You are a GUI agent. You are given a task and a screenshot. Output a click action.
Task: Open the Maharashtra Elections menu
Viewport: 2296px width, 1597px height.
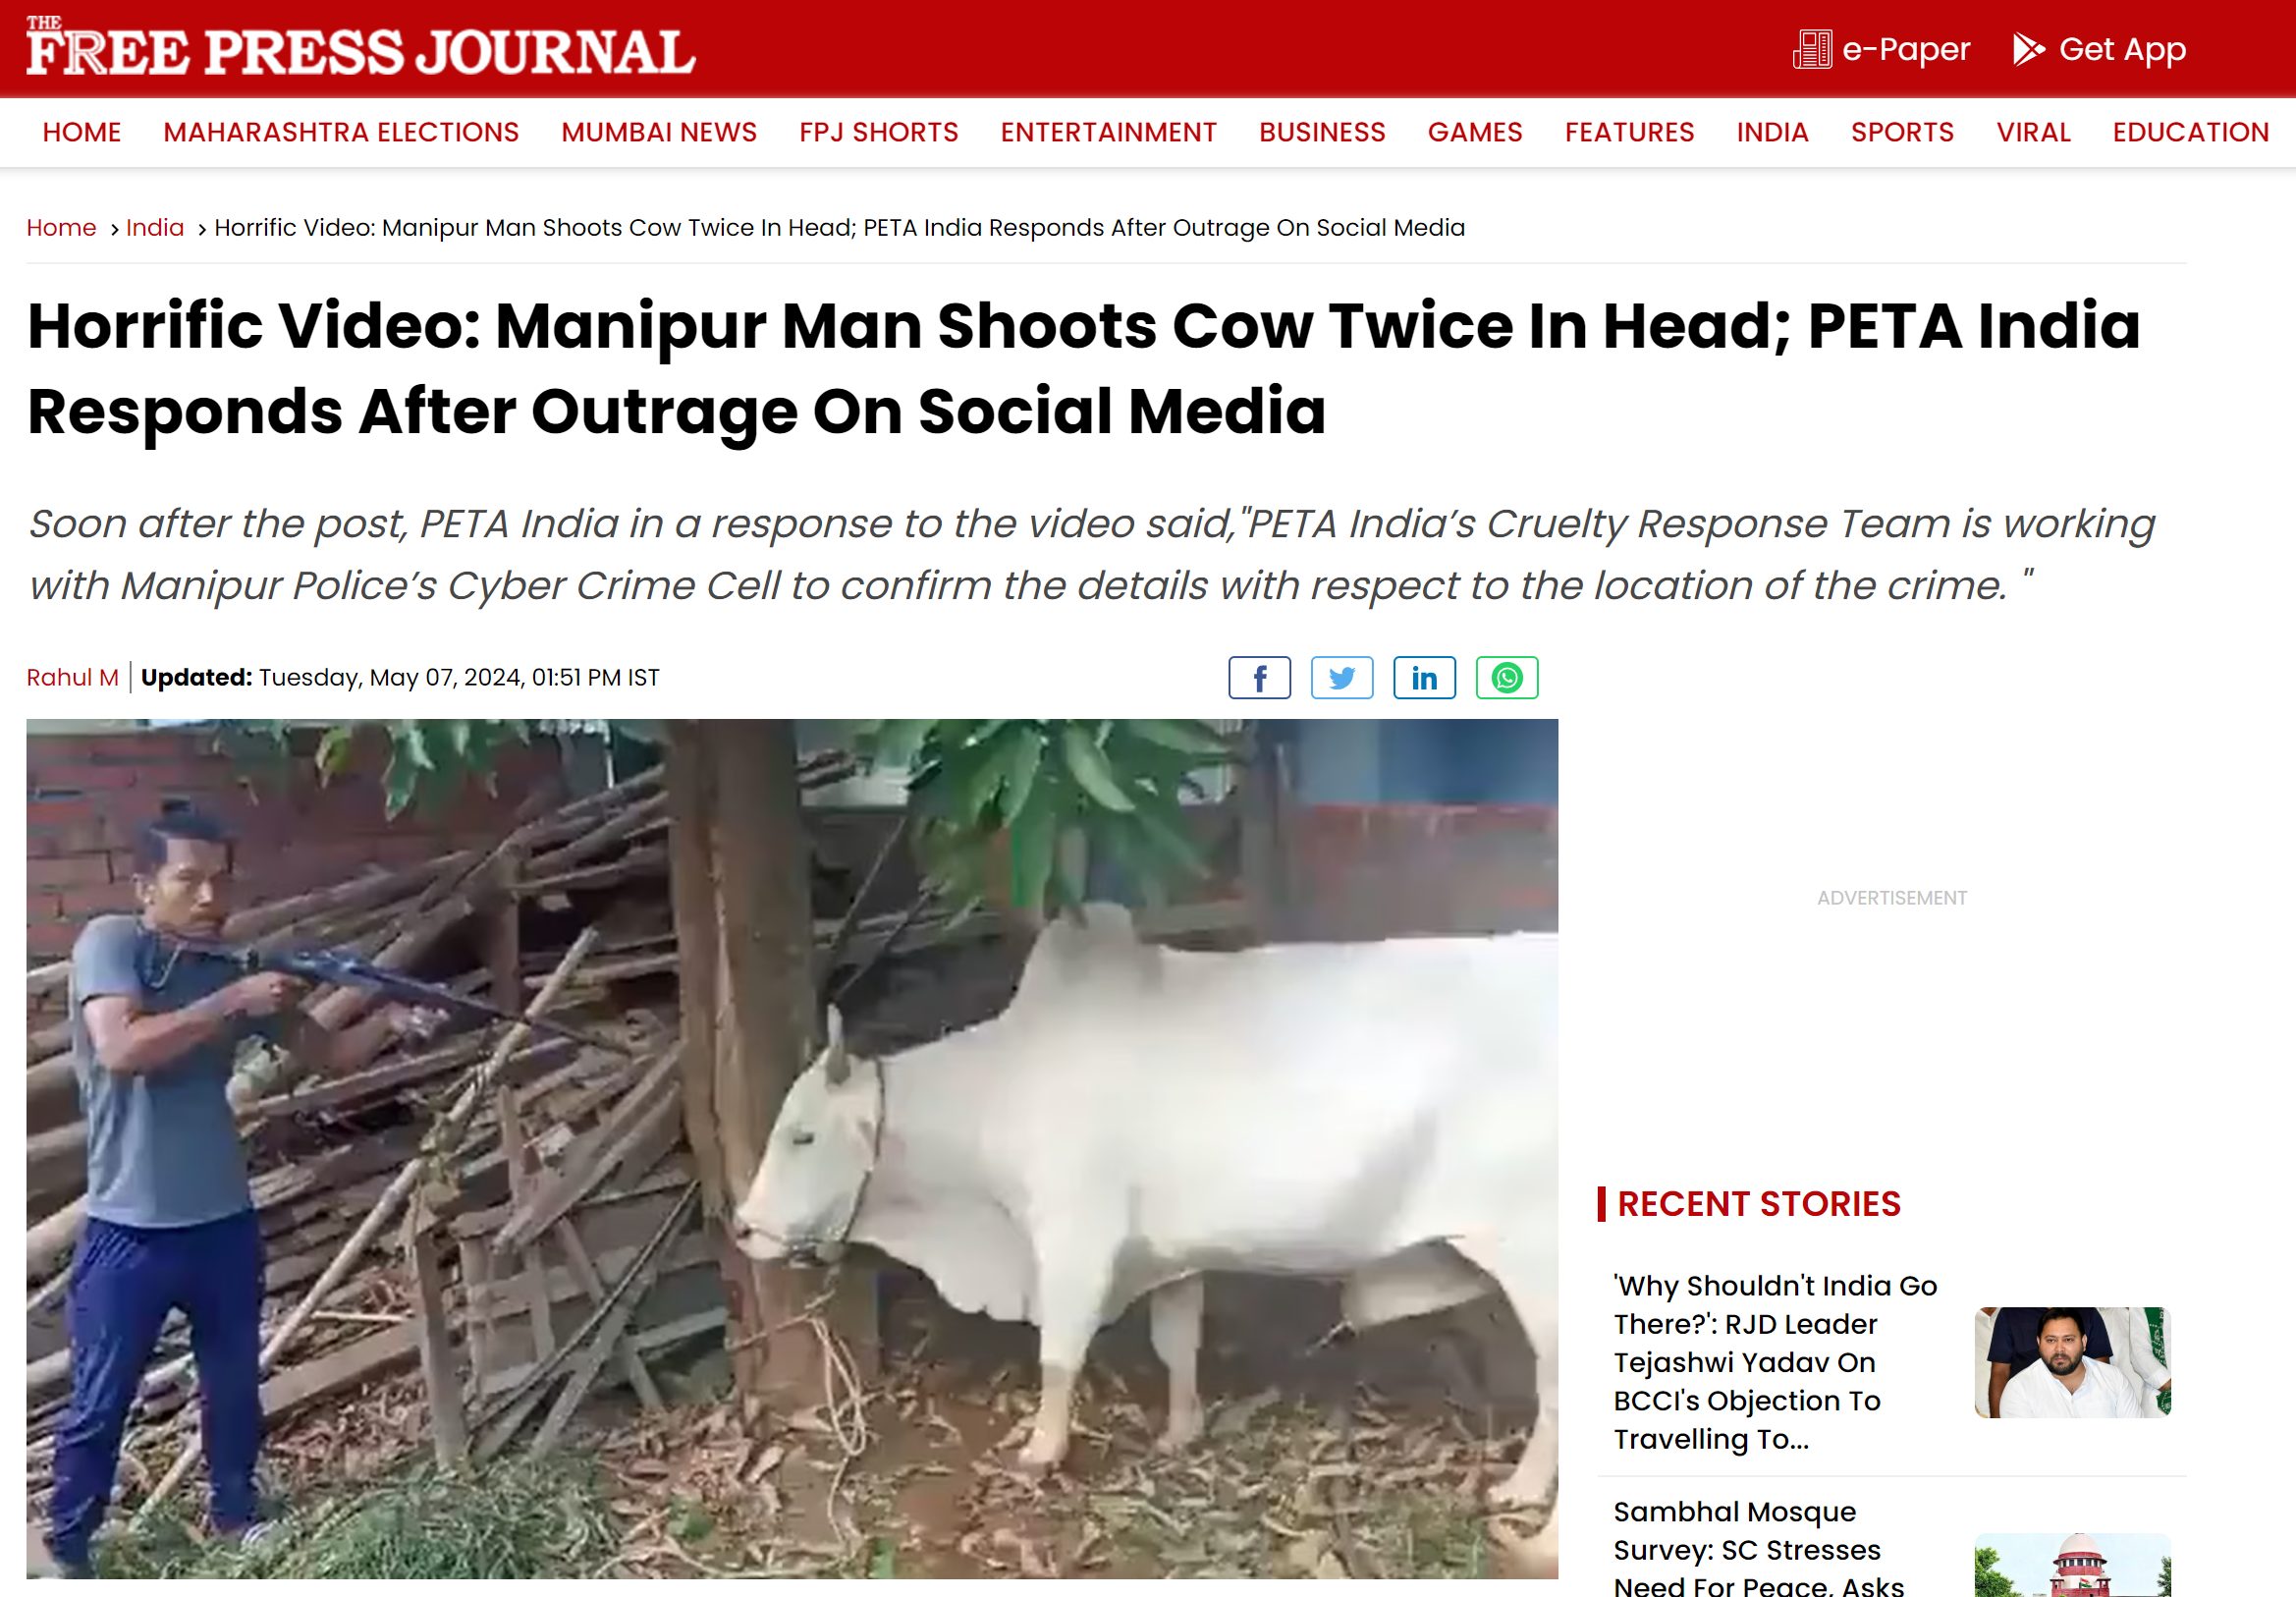[341, 132]
